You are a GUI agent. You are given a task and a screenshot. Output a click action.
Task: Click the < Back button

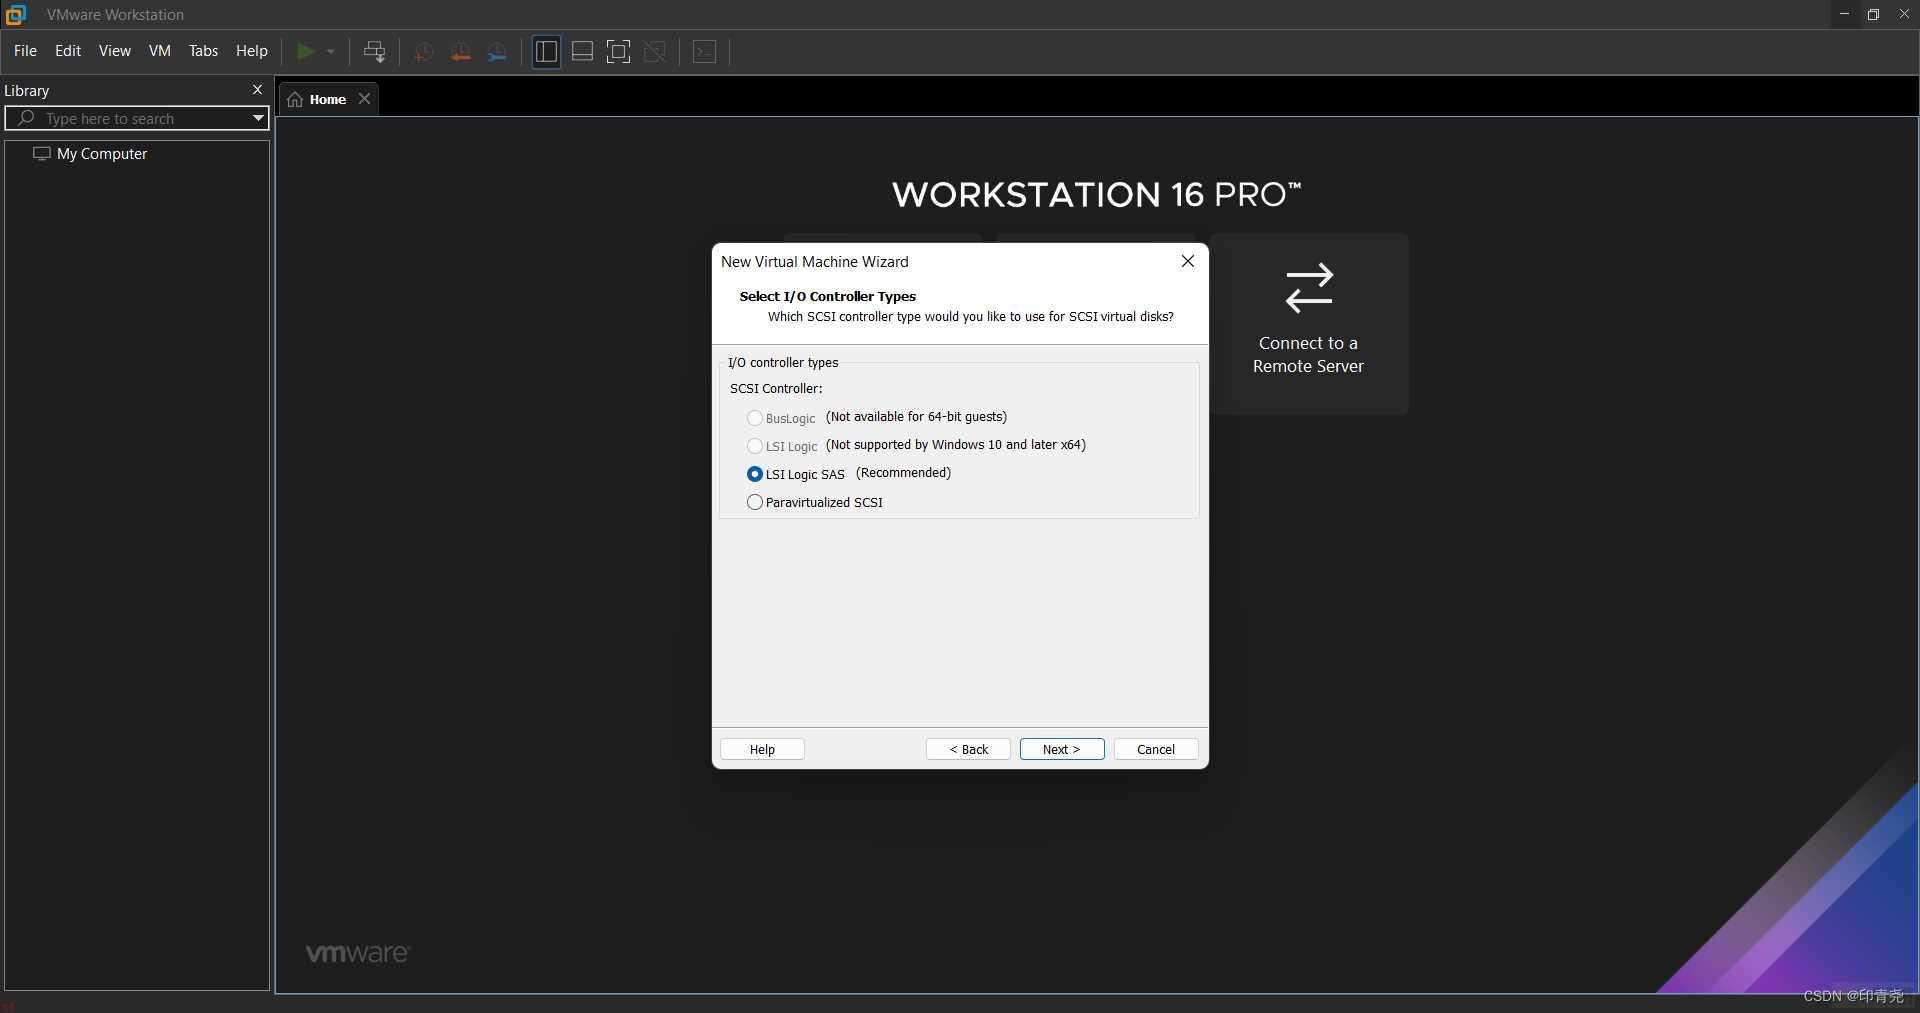[x=968, y=749]
